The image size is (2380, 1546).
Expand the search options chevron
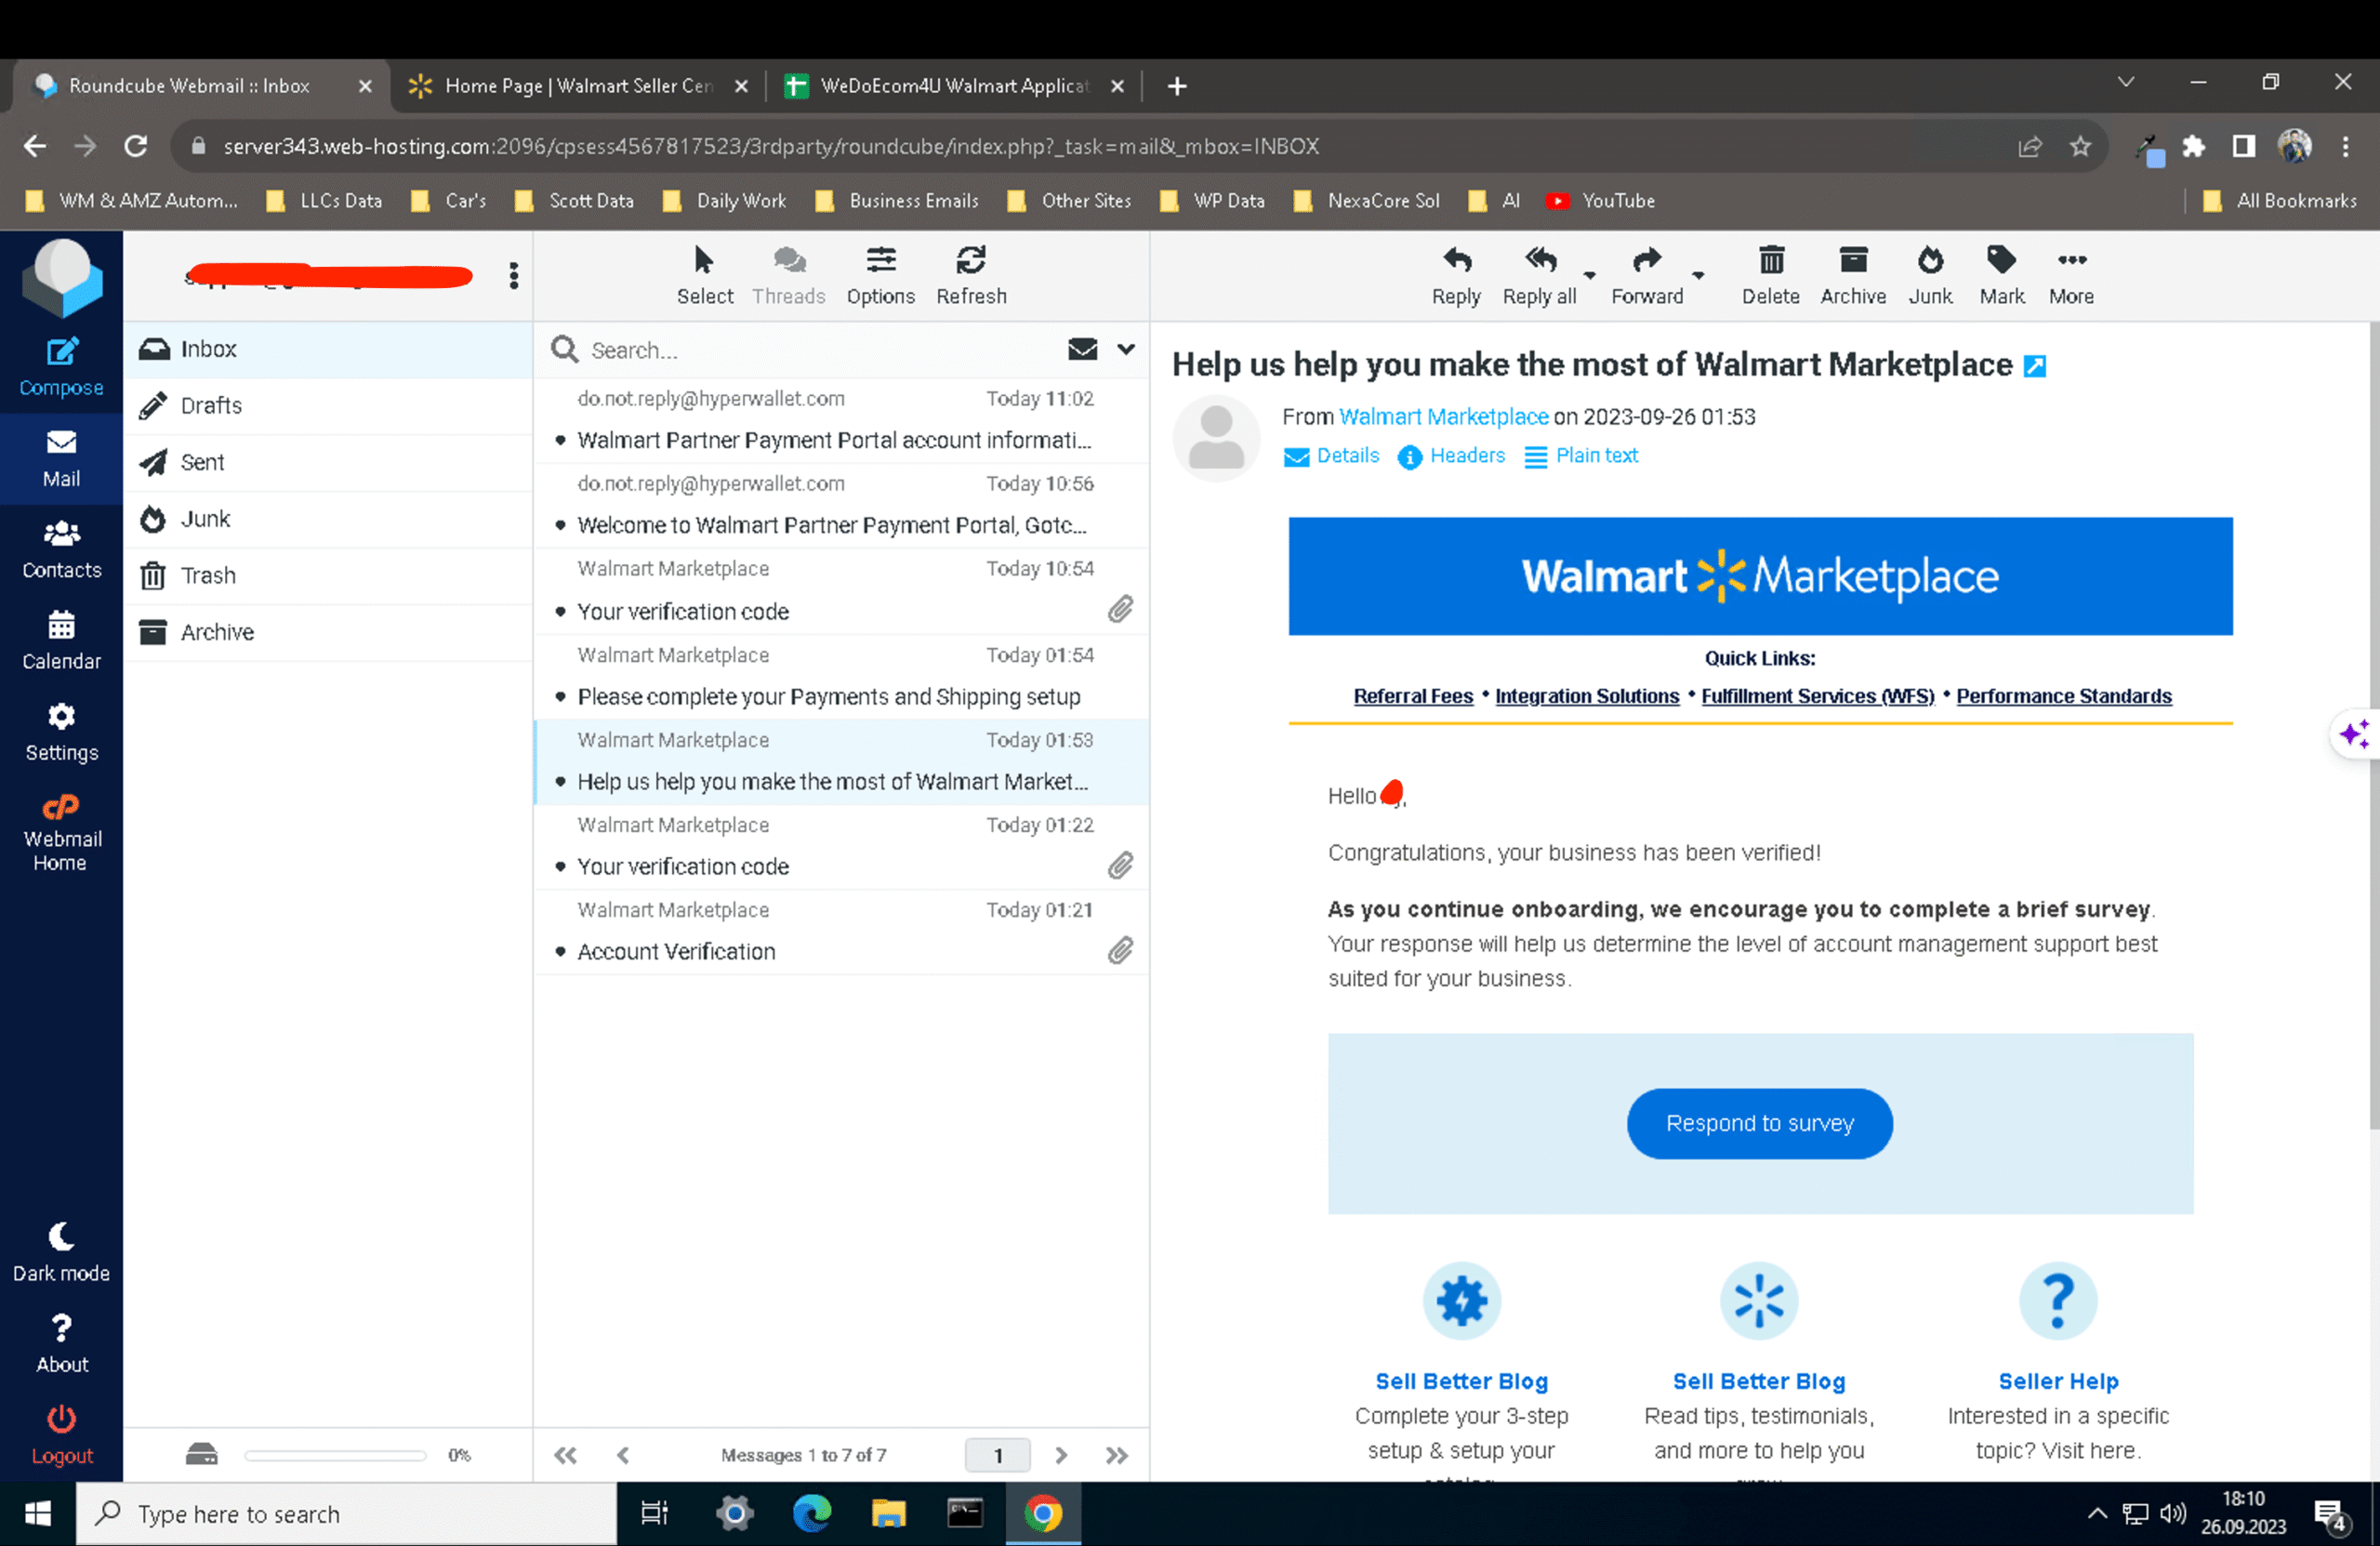coord(1126,349)
